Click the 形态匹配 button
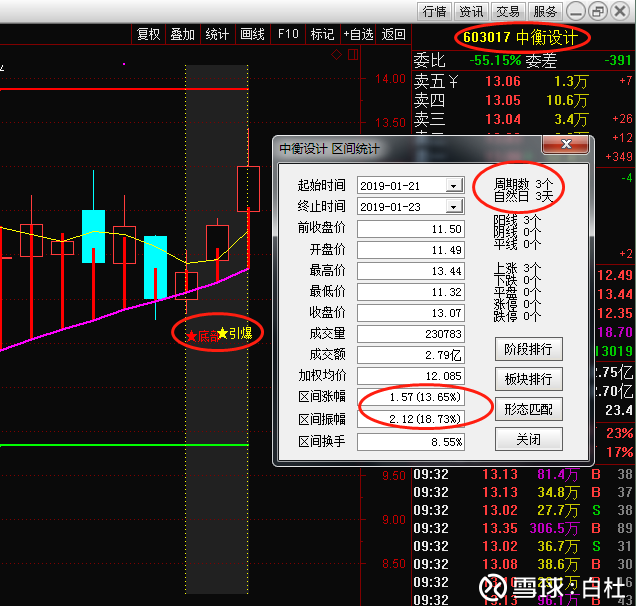The height and width of the screenshot is (606, 636). click(529, 409)
